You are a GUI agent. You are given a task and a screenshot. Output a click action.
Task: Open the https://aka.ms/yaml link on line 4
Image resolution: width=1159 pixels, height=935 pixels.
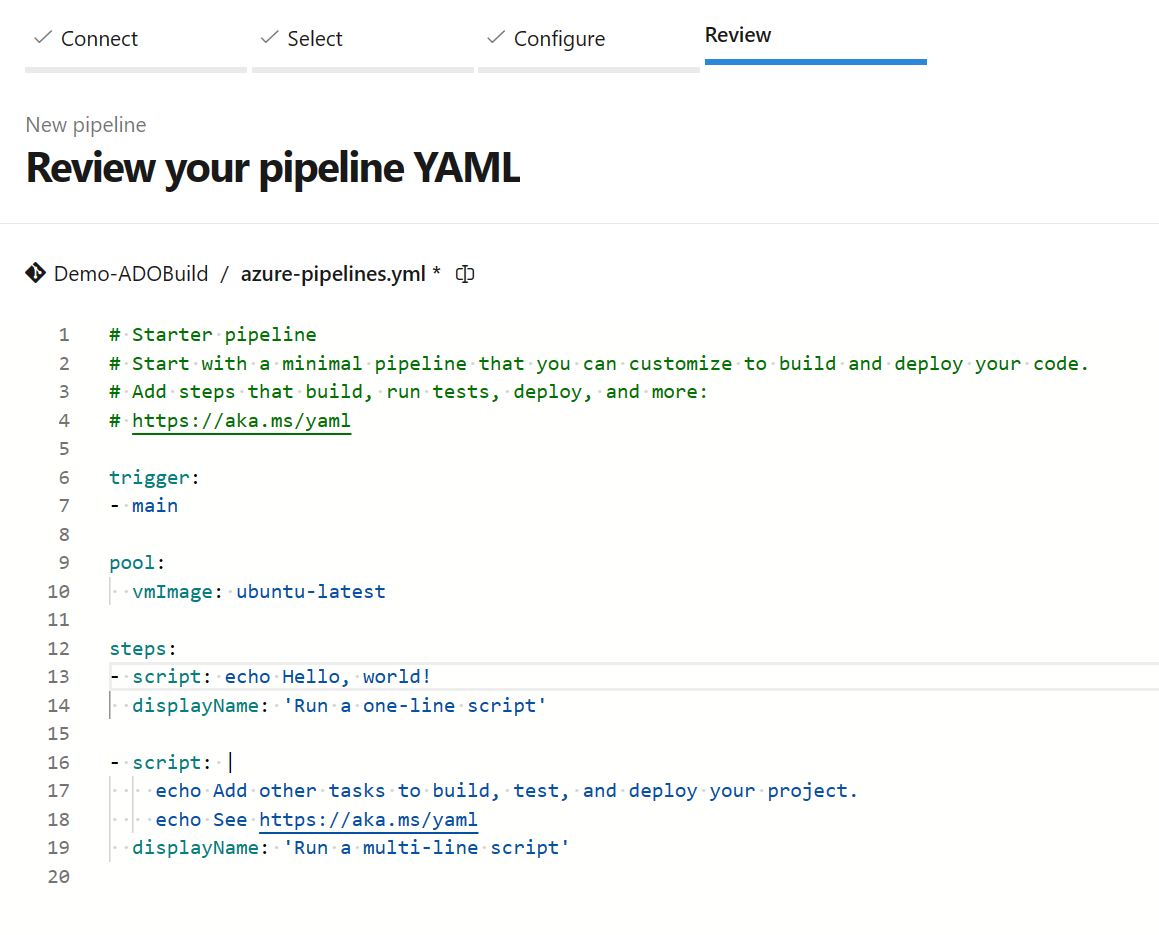click(241, 420)
